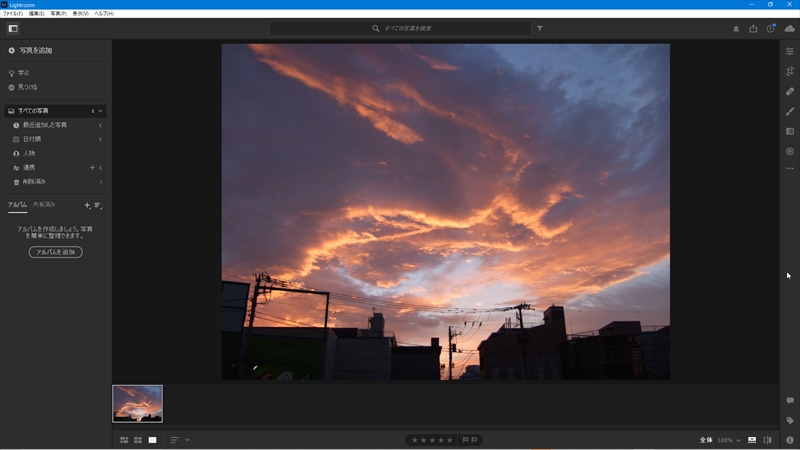This screenshot has height=450, width=800.
Task: Open the Edit adjustments panel icon
Action: coord(789,51)
